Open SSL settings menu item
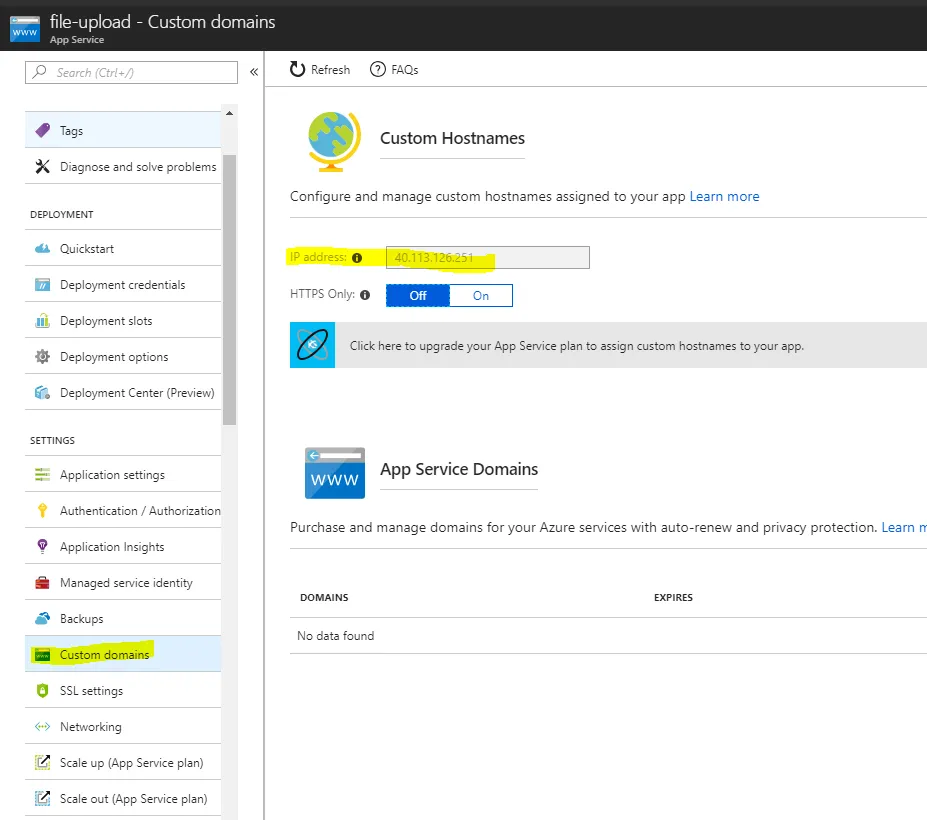Image resolution: width=927 pixels, height=820 pixels. tap(123, 691)
